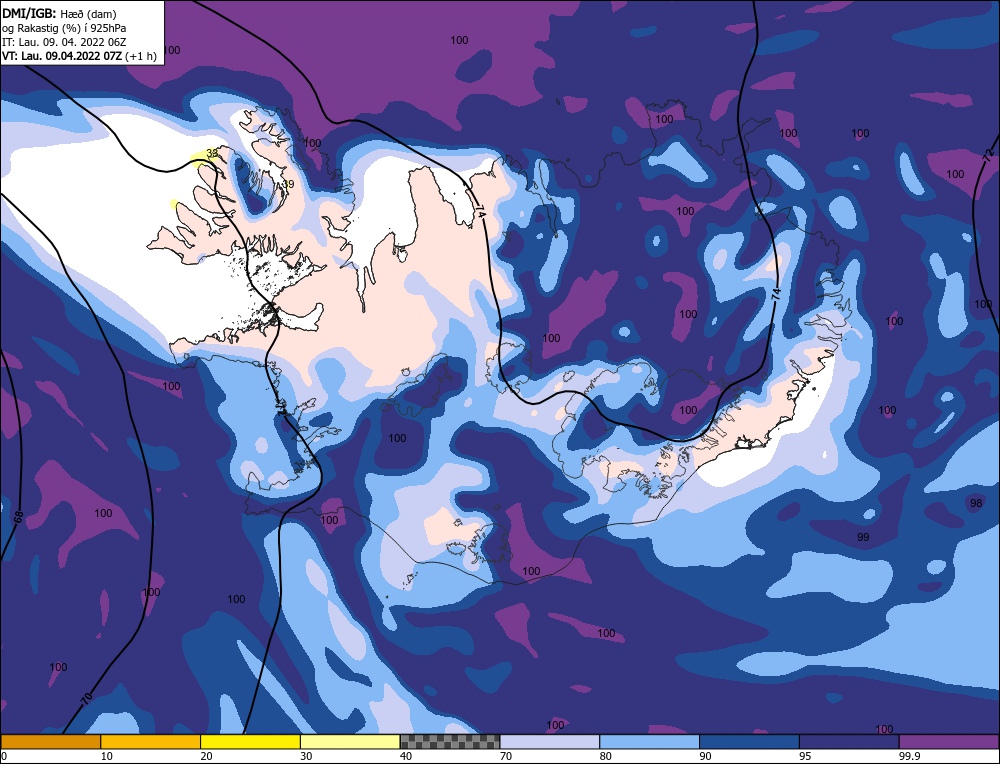Screen dimensions: 1000x764
Task: Pick the light blue 80–90 legend swatch
Action: (649, 741)
